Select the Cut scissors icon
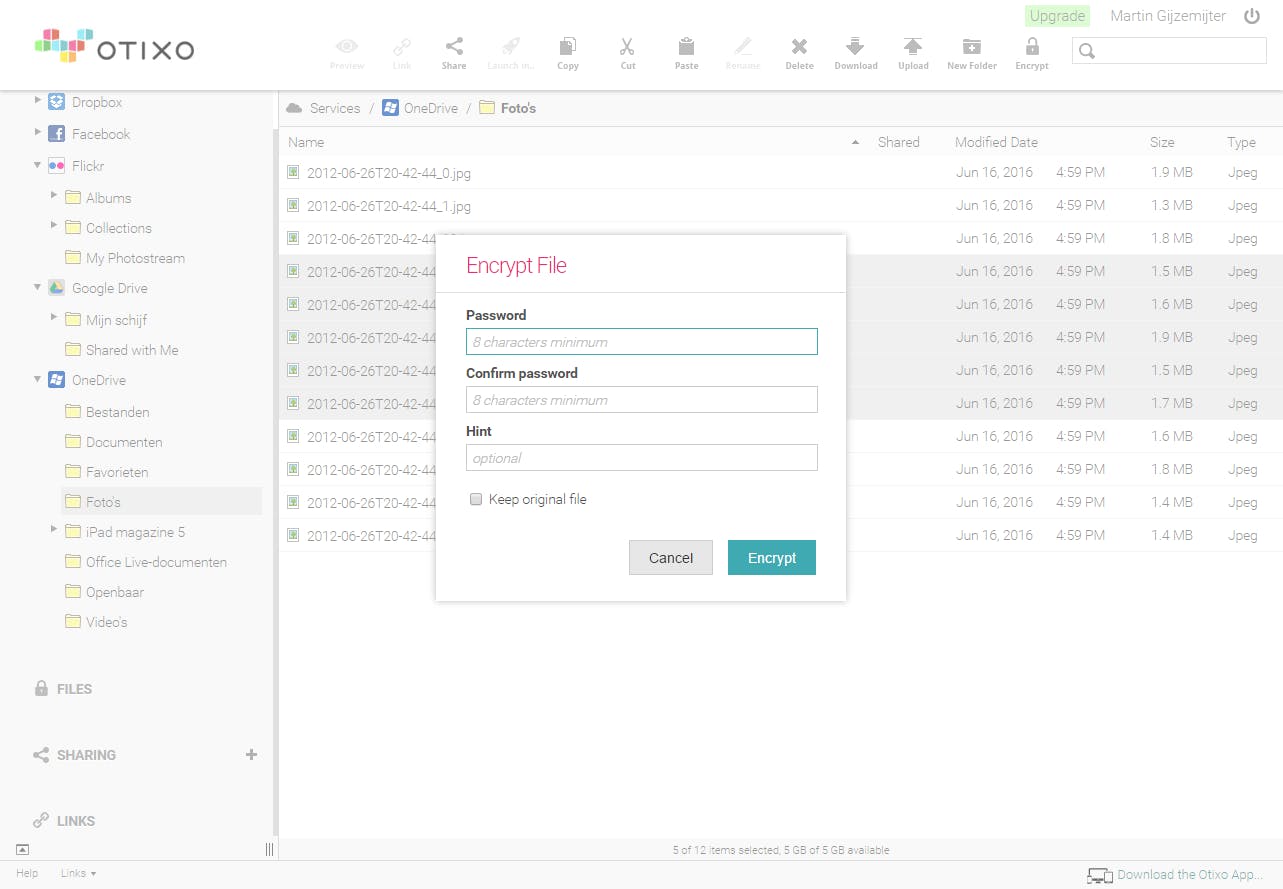Image resolution: width=1283 pixels, height=889 pixels. pos(627,47)
